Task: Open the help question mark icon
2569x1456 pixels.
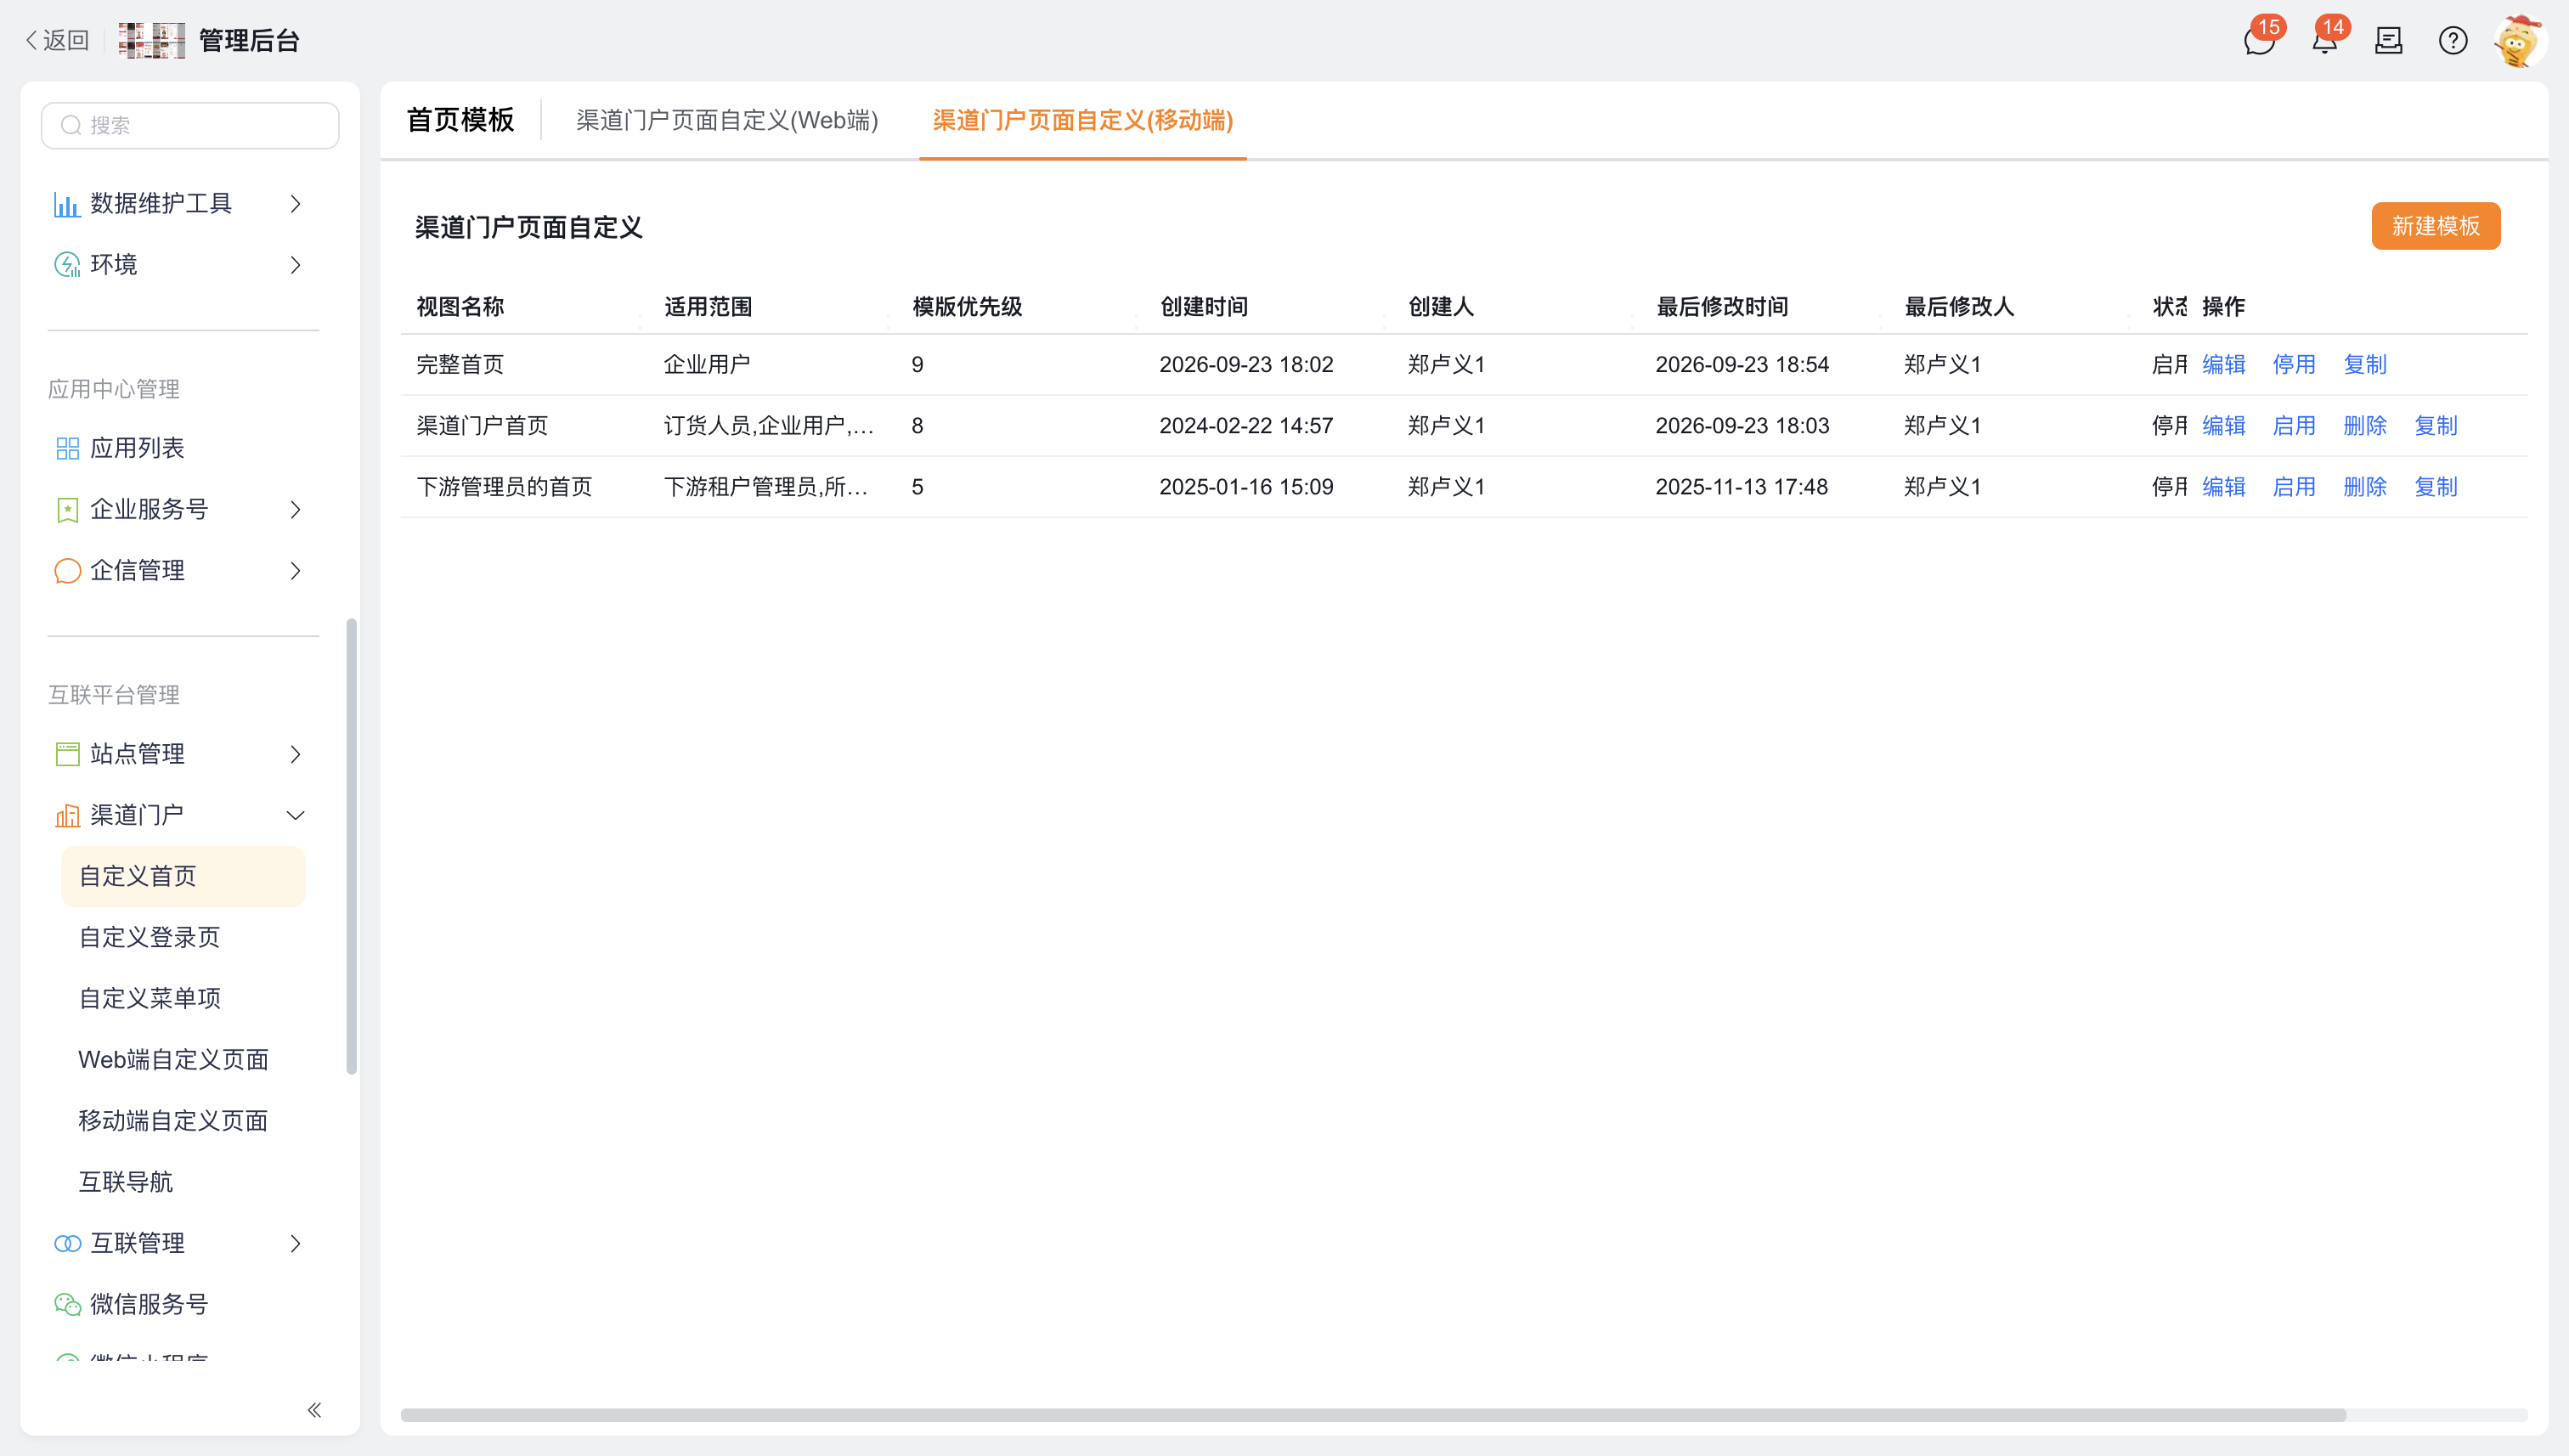Action: (2453, 41)
